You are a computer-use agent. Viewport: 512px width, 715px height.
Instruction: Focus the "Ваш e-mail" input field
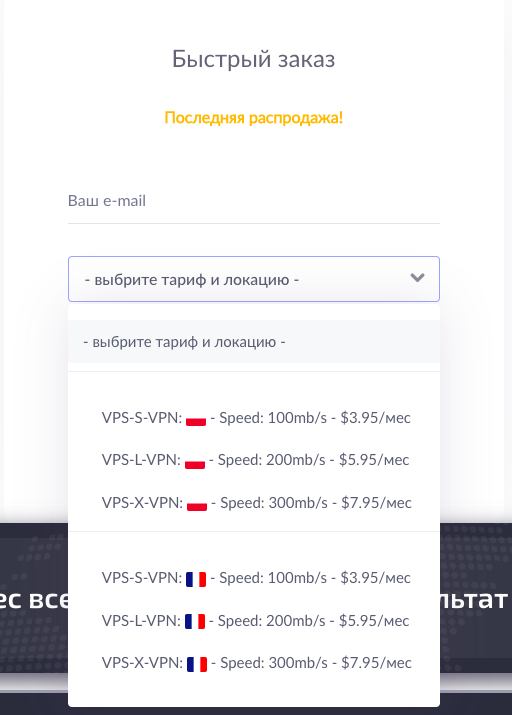[254, 201]
